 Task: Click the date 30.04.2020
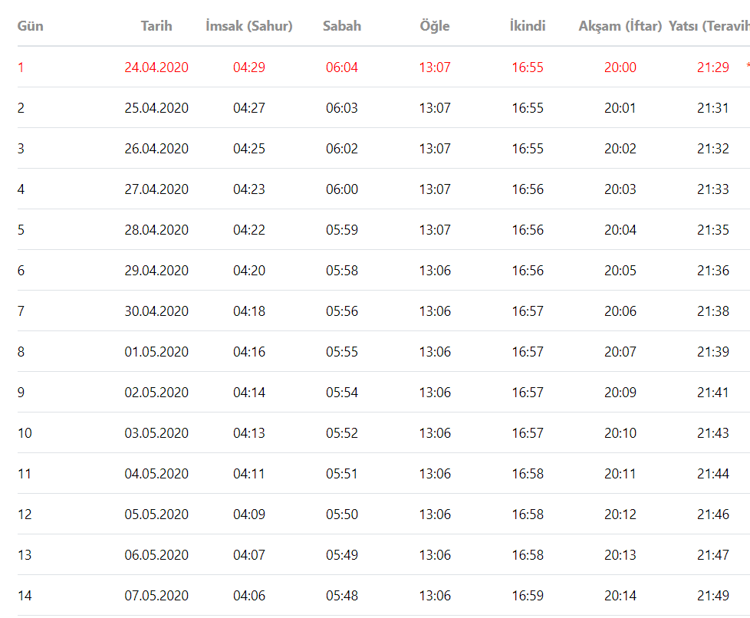tap(156, 312)
